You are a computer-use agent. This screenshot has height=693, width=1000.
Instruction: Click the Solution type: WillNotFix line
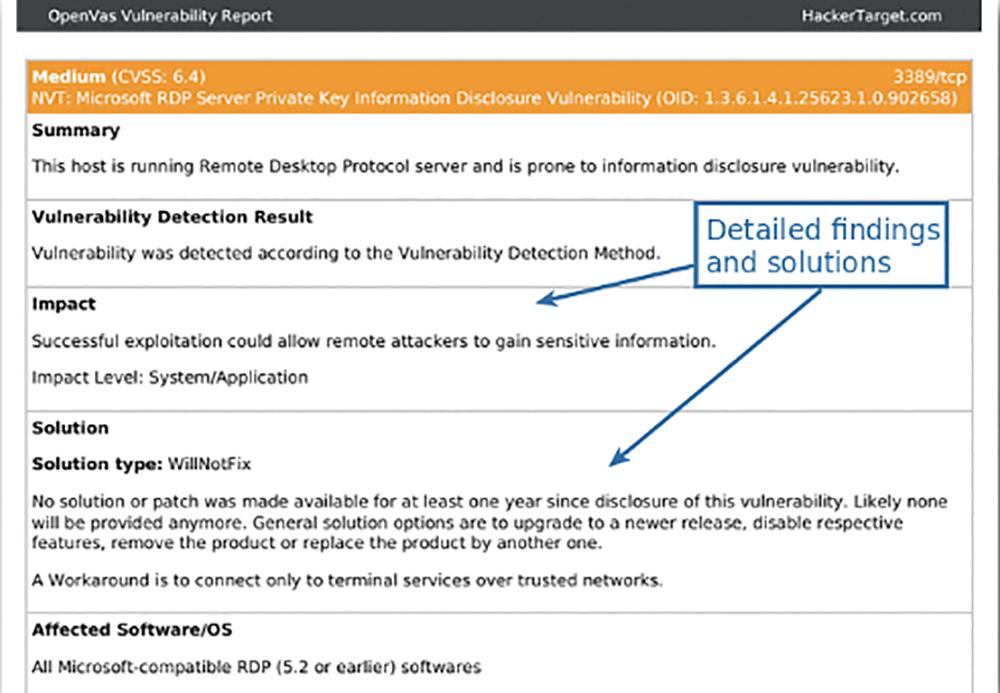coord(142,464)
